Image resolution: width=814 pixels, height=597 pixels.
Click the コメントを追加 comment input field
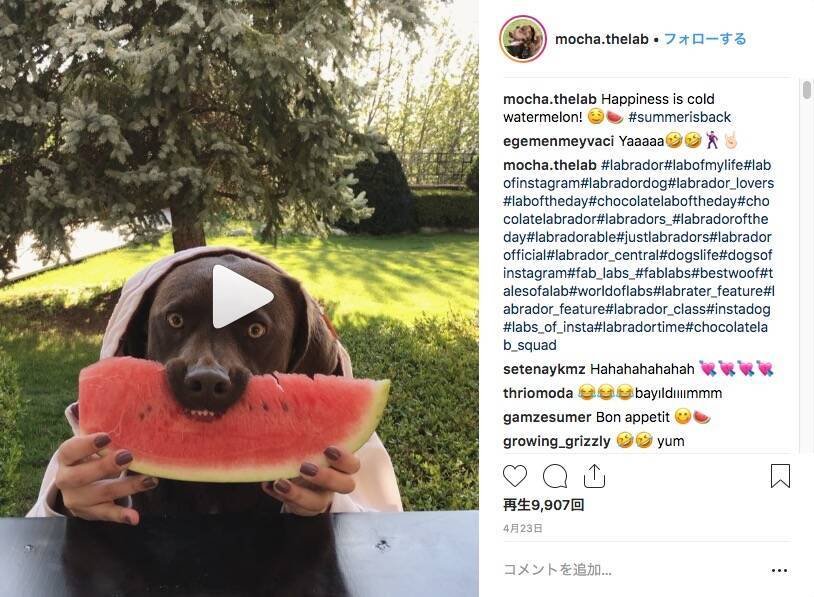633,570
